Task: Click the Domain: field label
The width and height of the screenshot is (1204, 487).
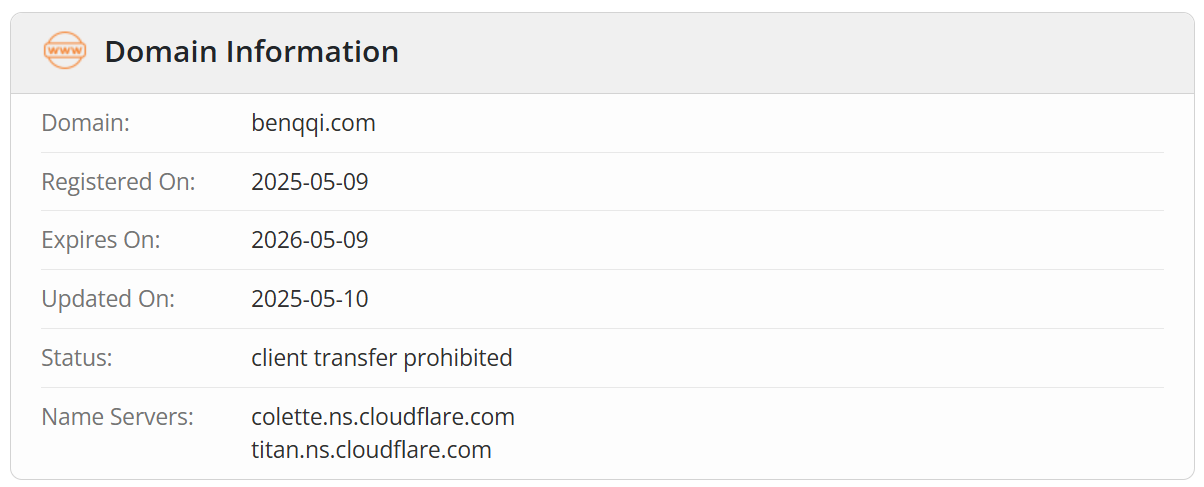Action: click(x=86, y=124)
